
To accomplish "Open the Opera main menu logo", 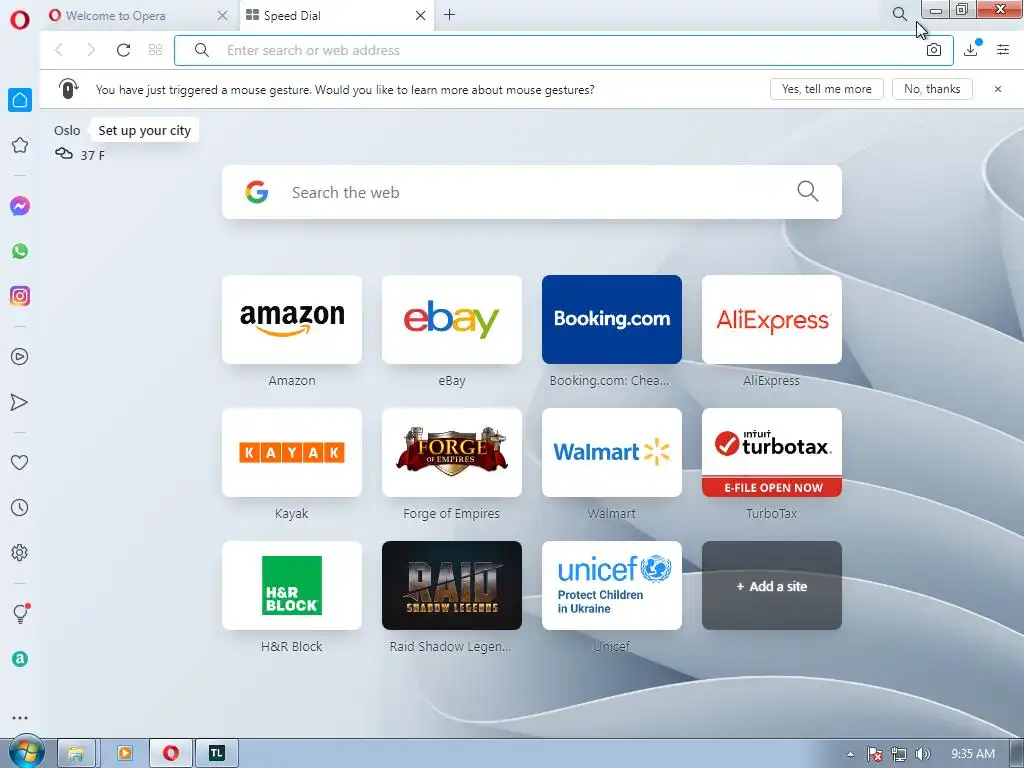I will (20, 20).
